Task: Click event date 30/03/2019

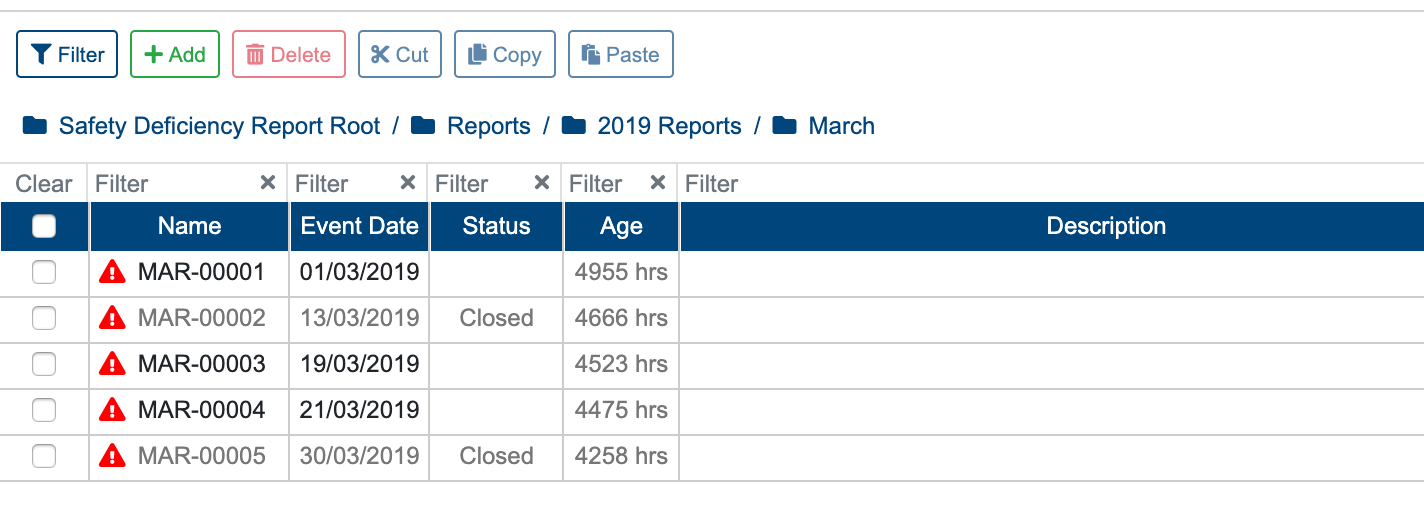Action: click(359, 456)
